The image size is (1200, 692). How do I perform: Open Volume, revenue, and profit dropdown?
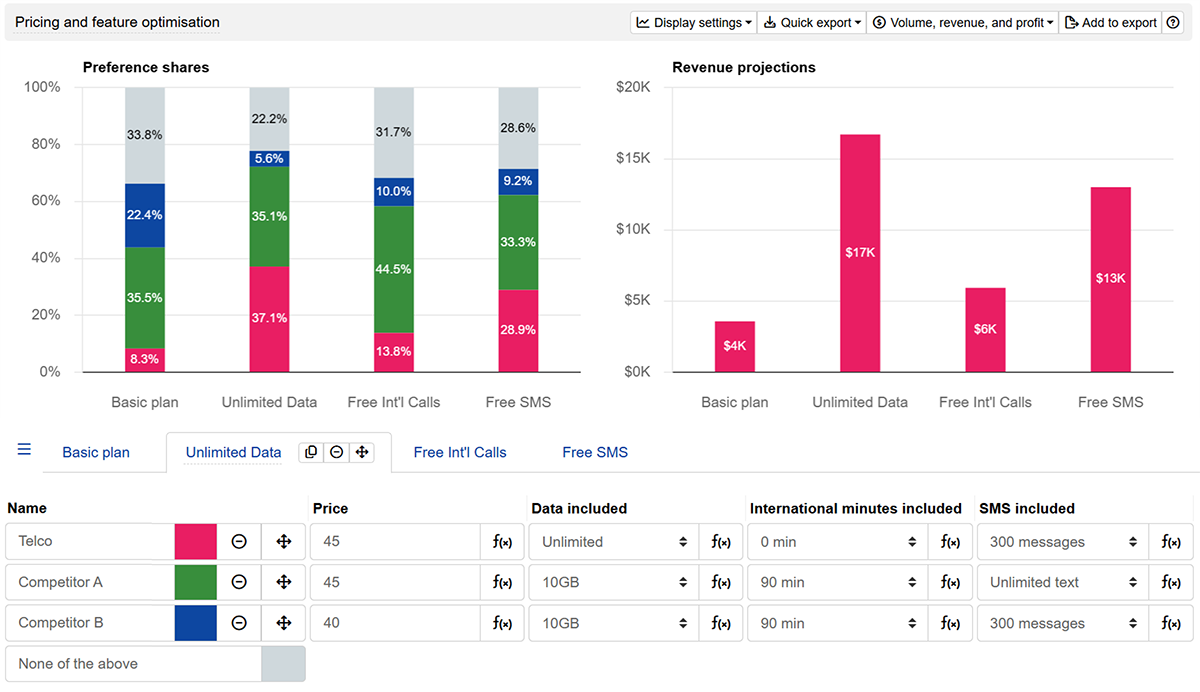click(962, 23)
